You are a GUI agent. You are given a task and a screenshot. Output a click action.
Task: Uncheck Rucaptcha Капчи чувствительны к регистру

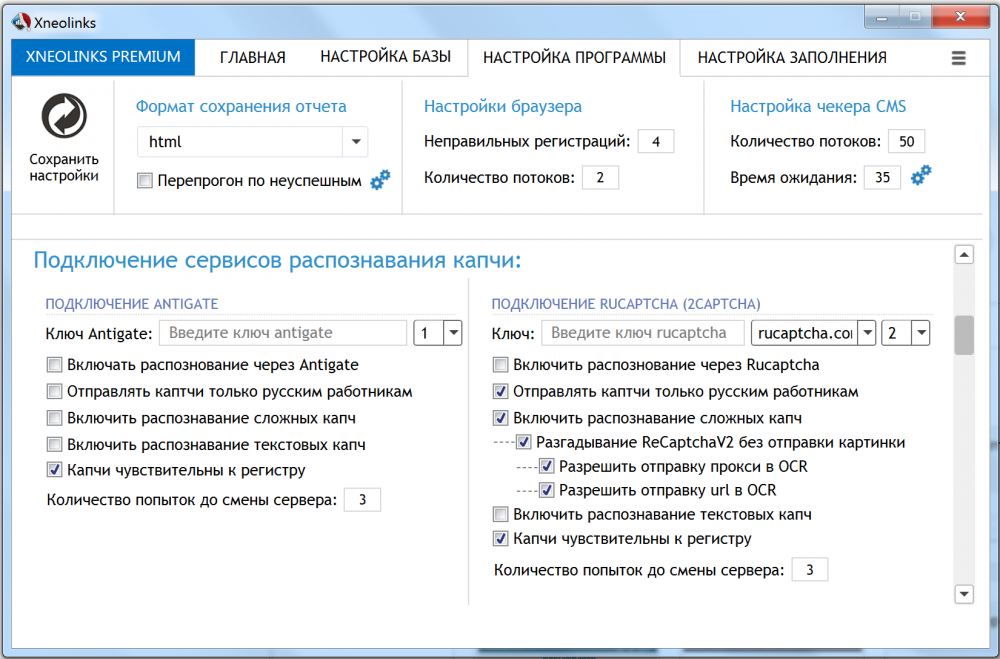[x=501, y=538]
